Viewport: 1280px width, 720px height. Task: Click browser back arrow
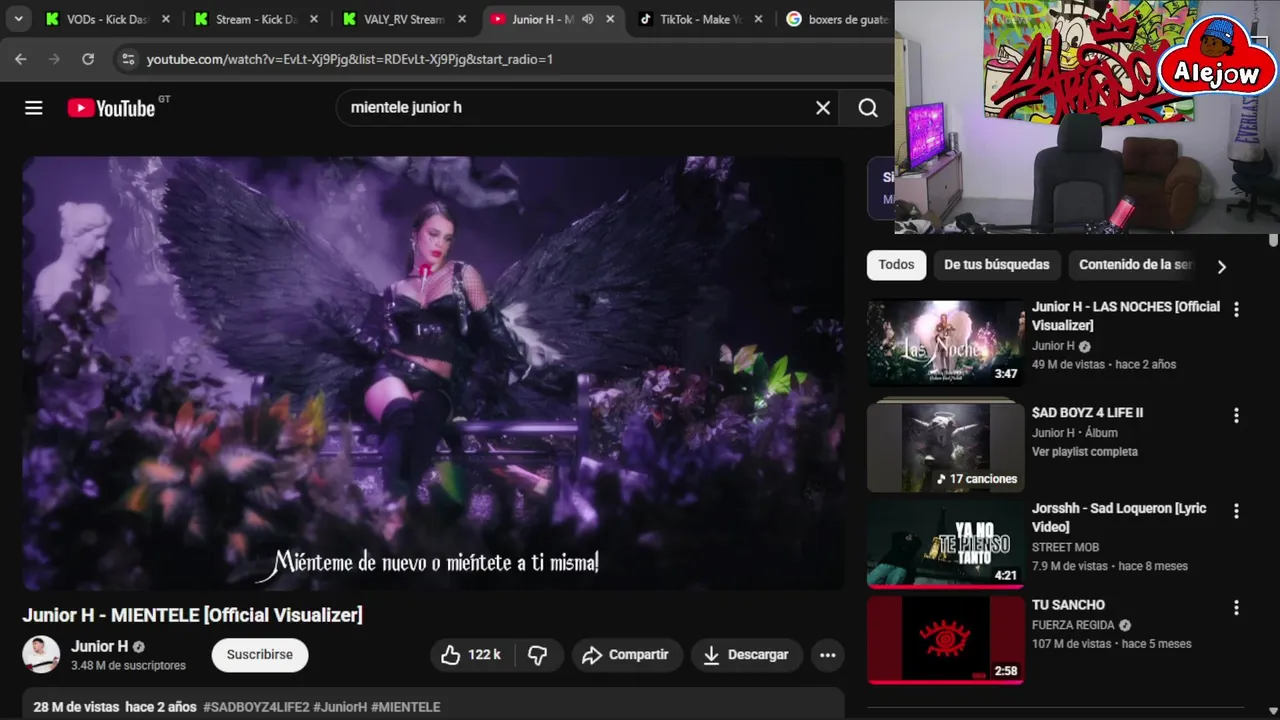(x=21, y=59)
